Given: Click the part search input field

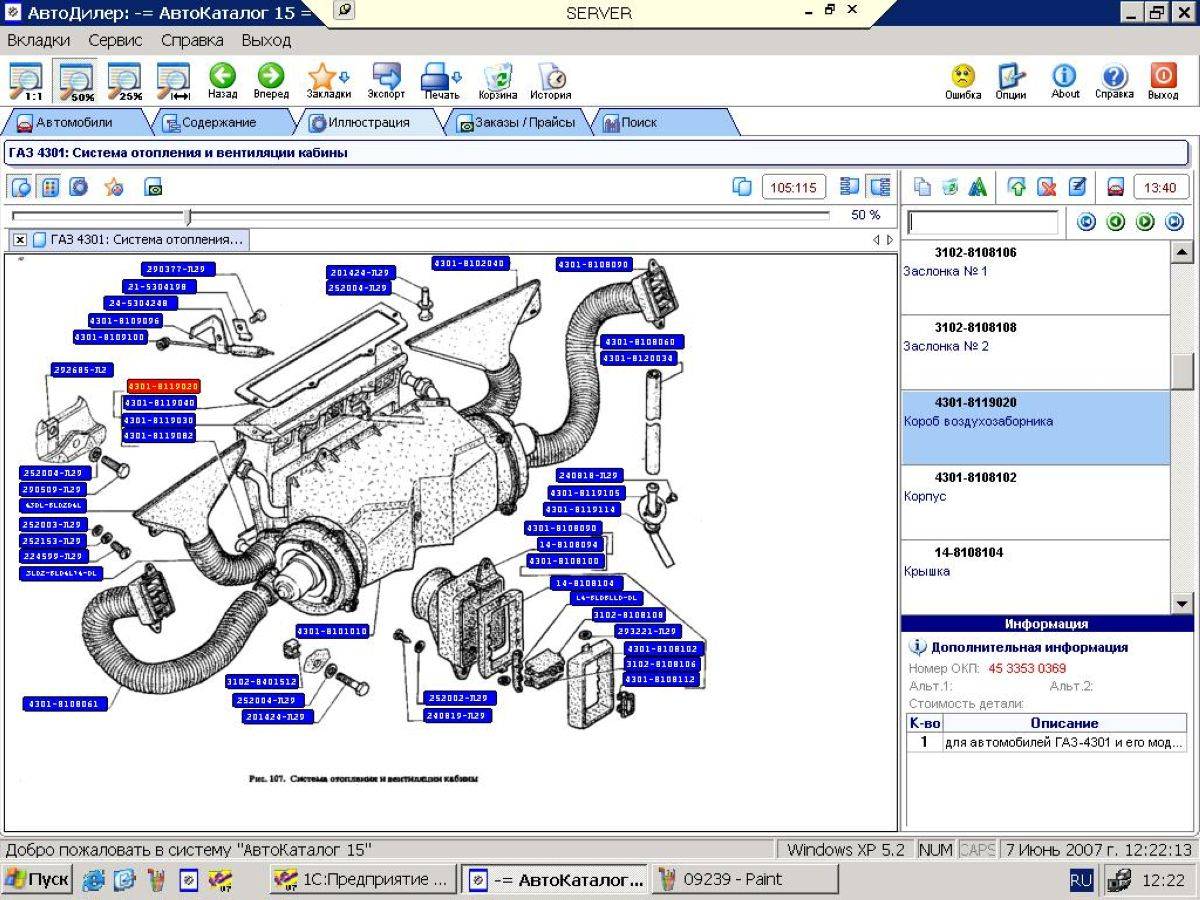Looking at the screenshot, I should pyautogui.click(x=982, y=222).
